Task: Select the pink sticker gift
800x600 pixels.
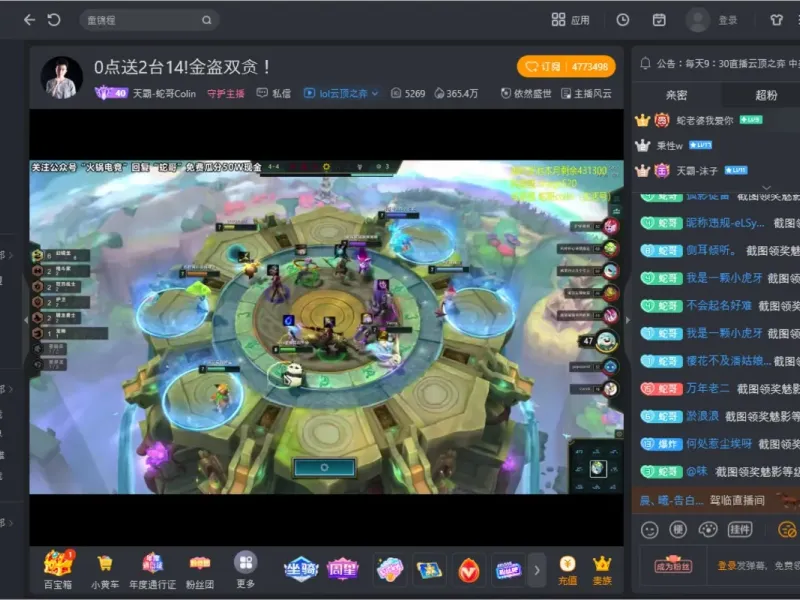Action: pyautogui.click(x=390, y=570)
